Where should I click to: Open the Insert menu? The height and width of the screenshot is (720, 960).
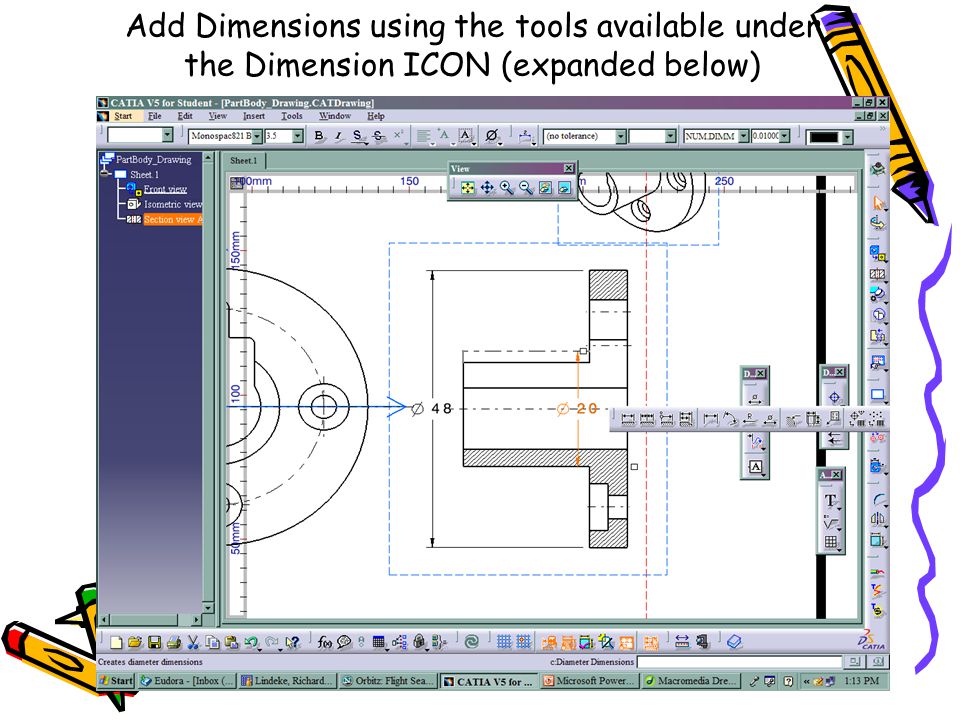click(x=253, y=116)
